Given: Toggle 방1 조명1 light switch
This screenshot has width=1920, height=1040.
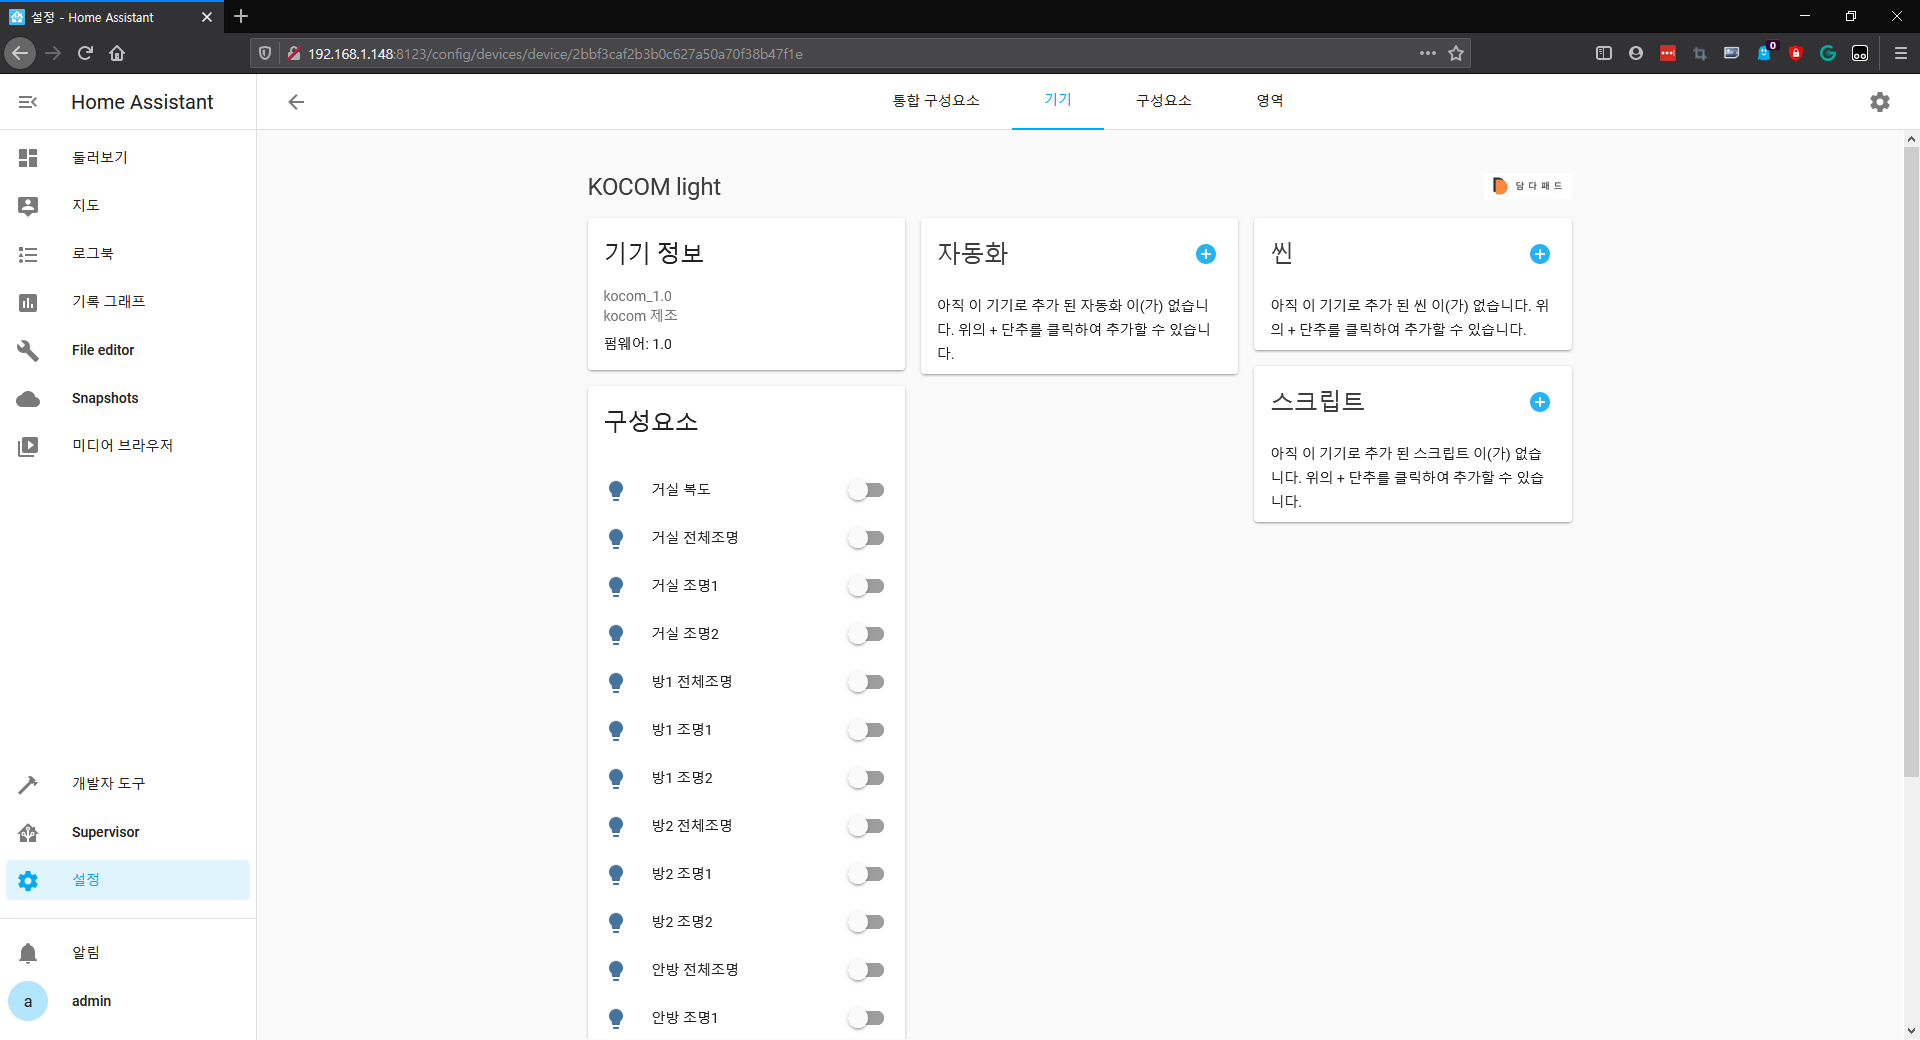Looking at the screenshot, I should (x=866, y=730).
